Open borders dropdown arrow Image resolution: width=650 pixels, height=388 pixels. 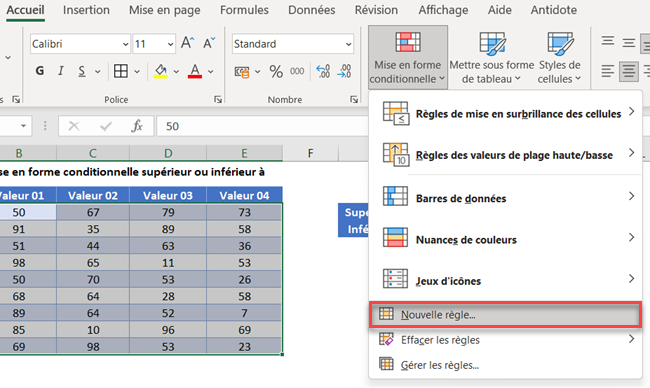137,72
